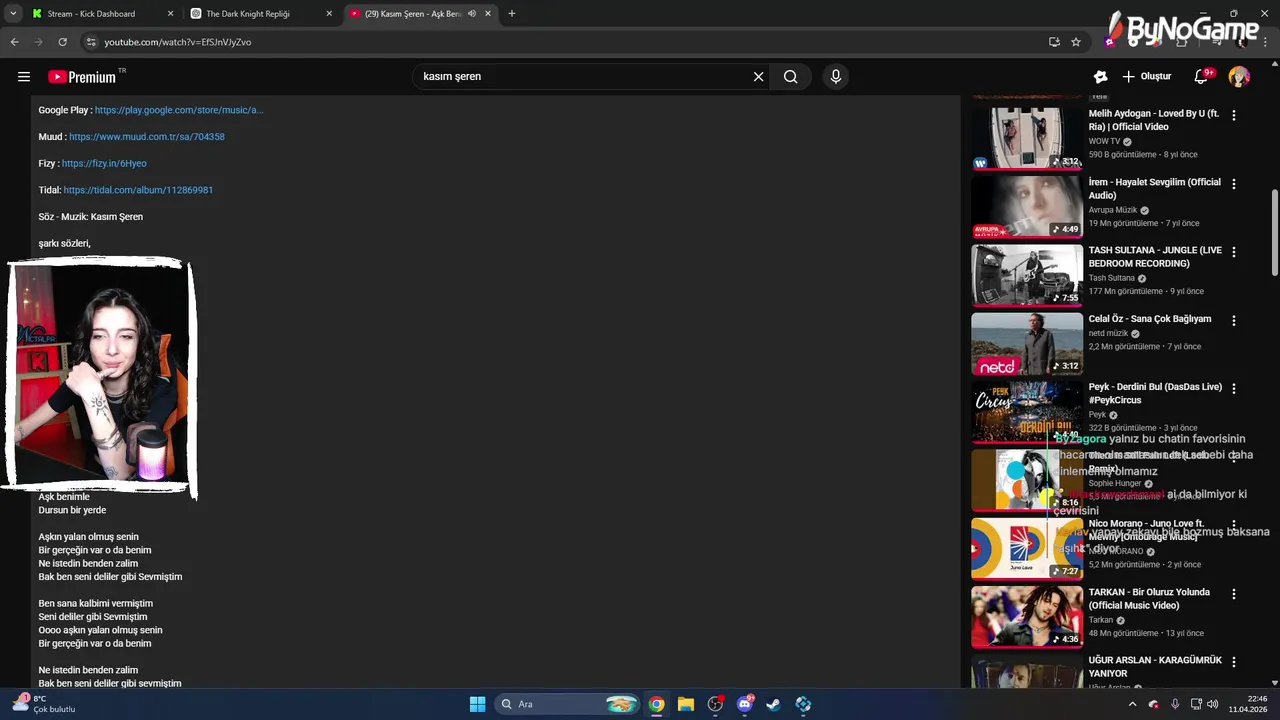Click the taskbar microphone tray icon
The image size is (1280, 720).
(1175, 704)
